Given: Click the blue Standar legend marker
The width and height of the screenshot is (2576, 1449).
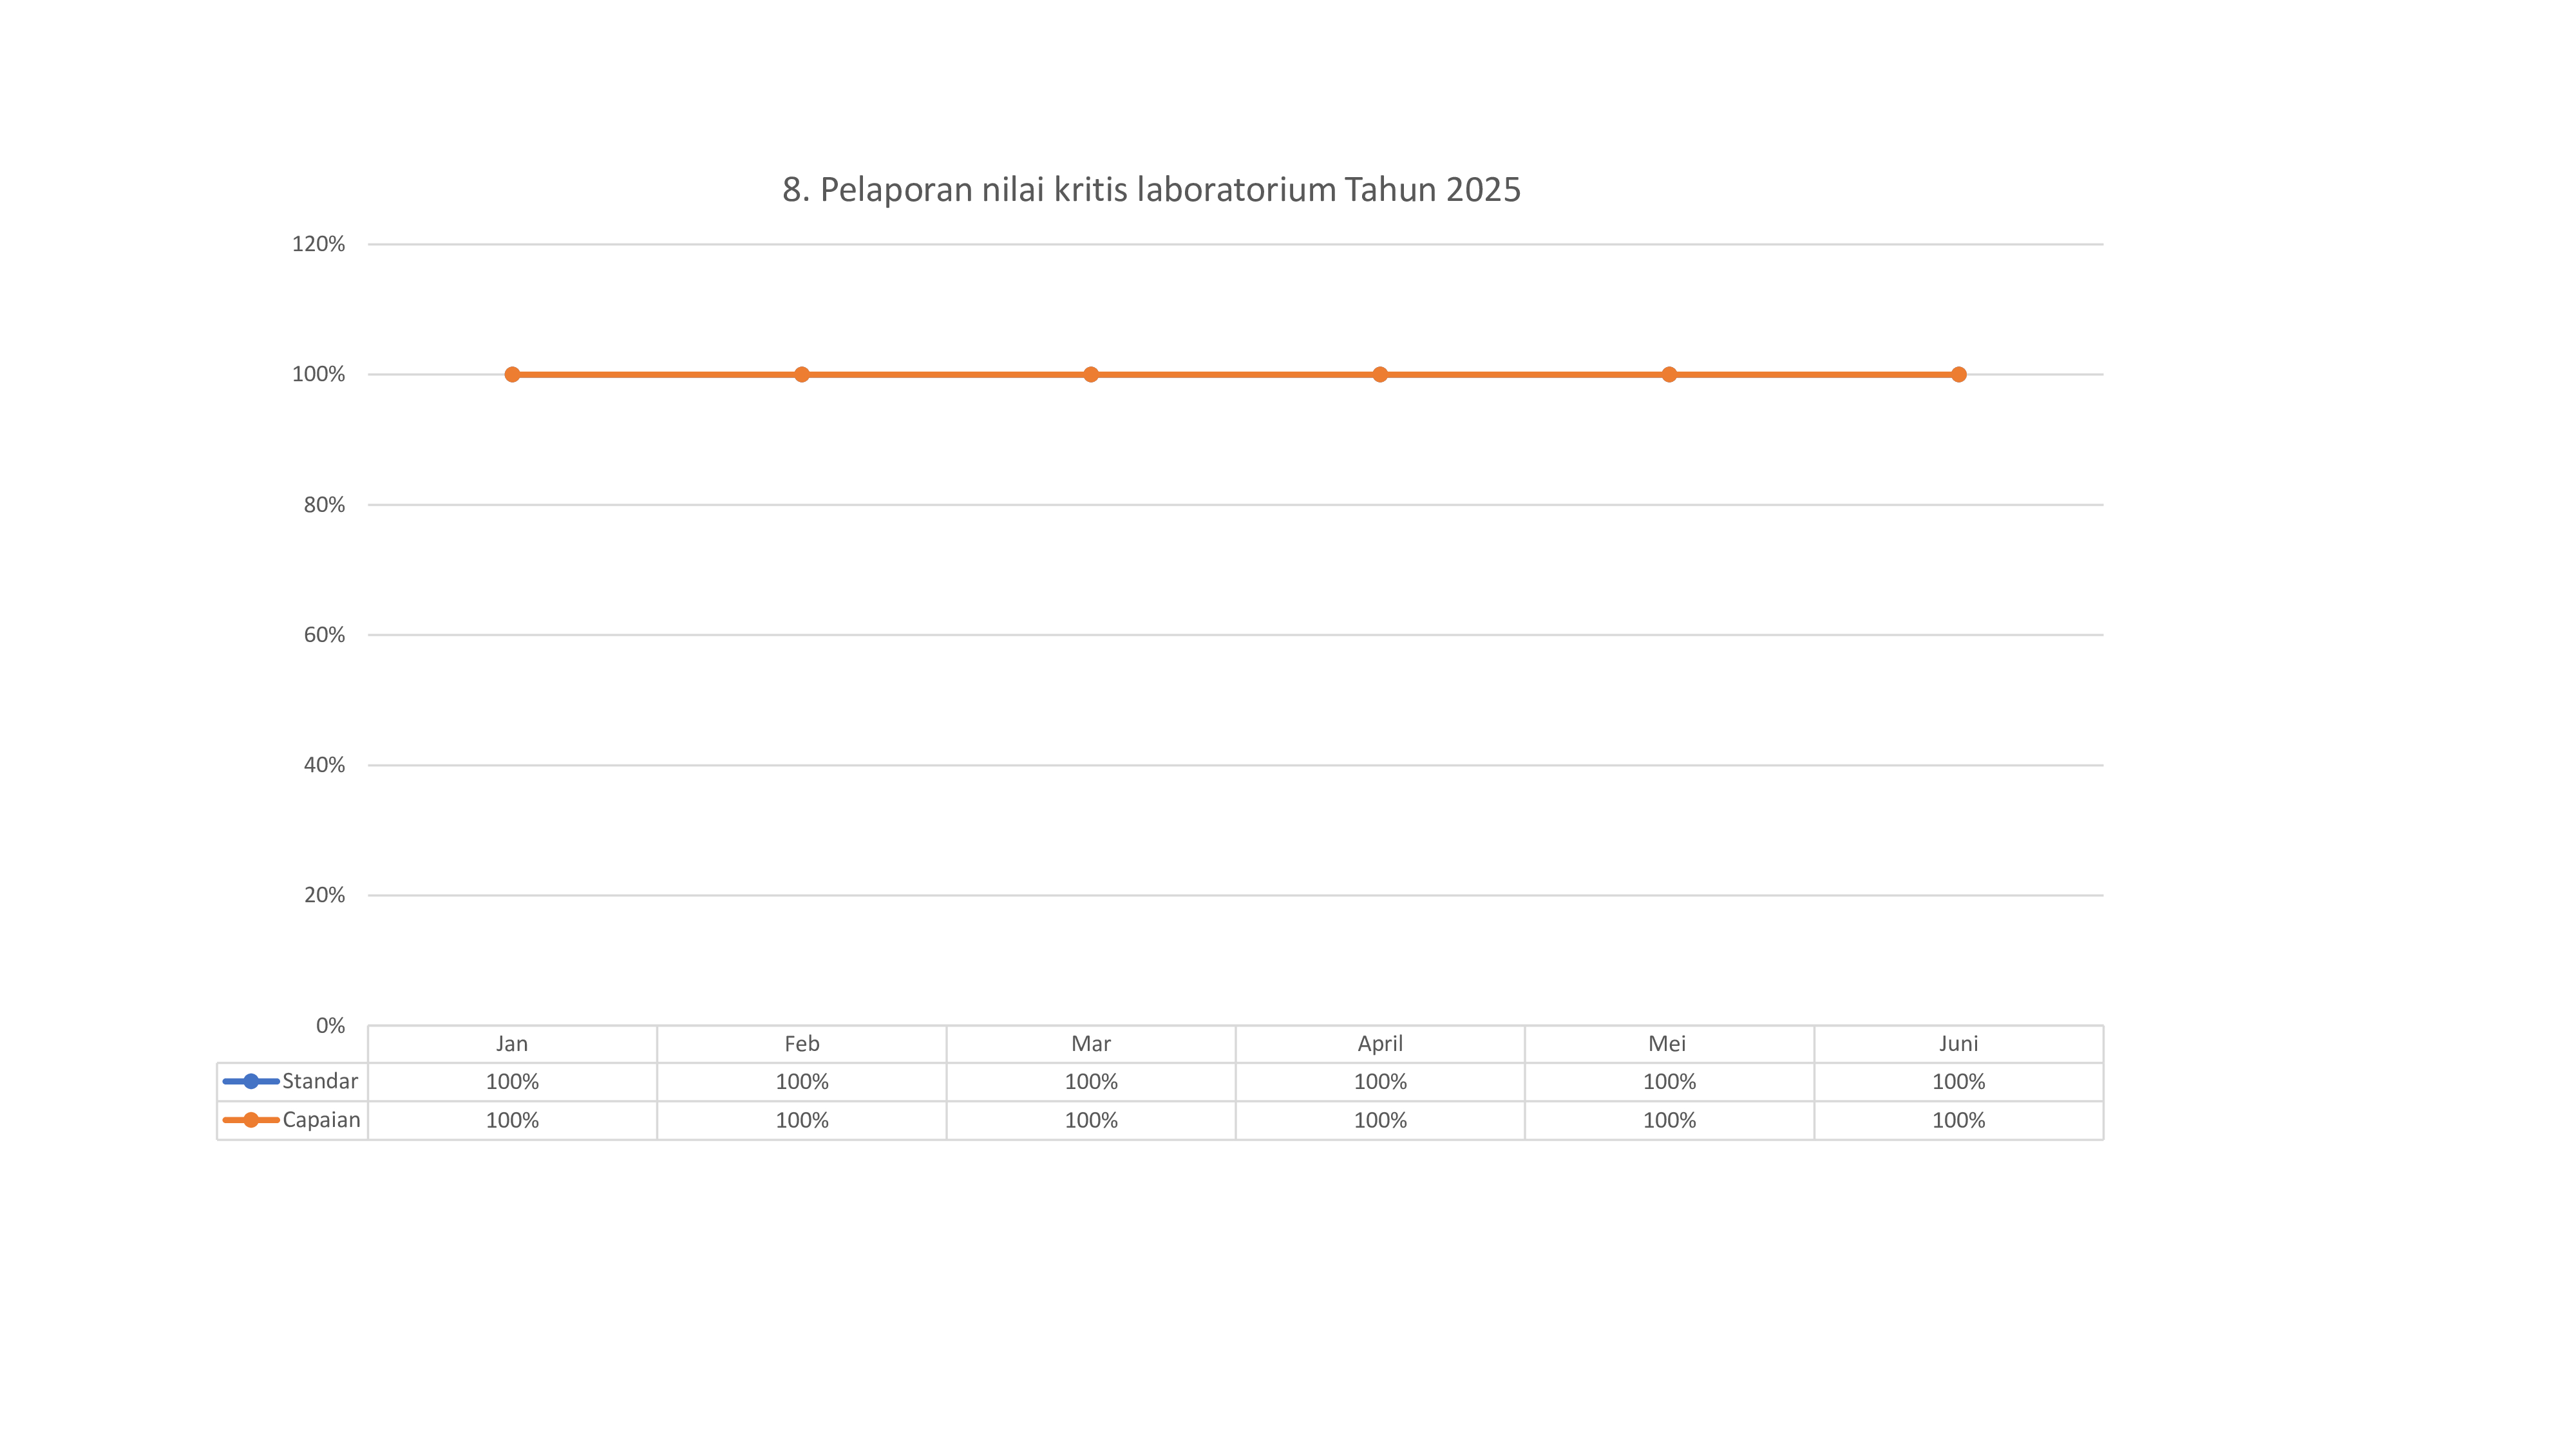Looking at the screenshot, I should coord(250,1081).
